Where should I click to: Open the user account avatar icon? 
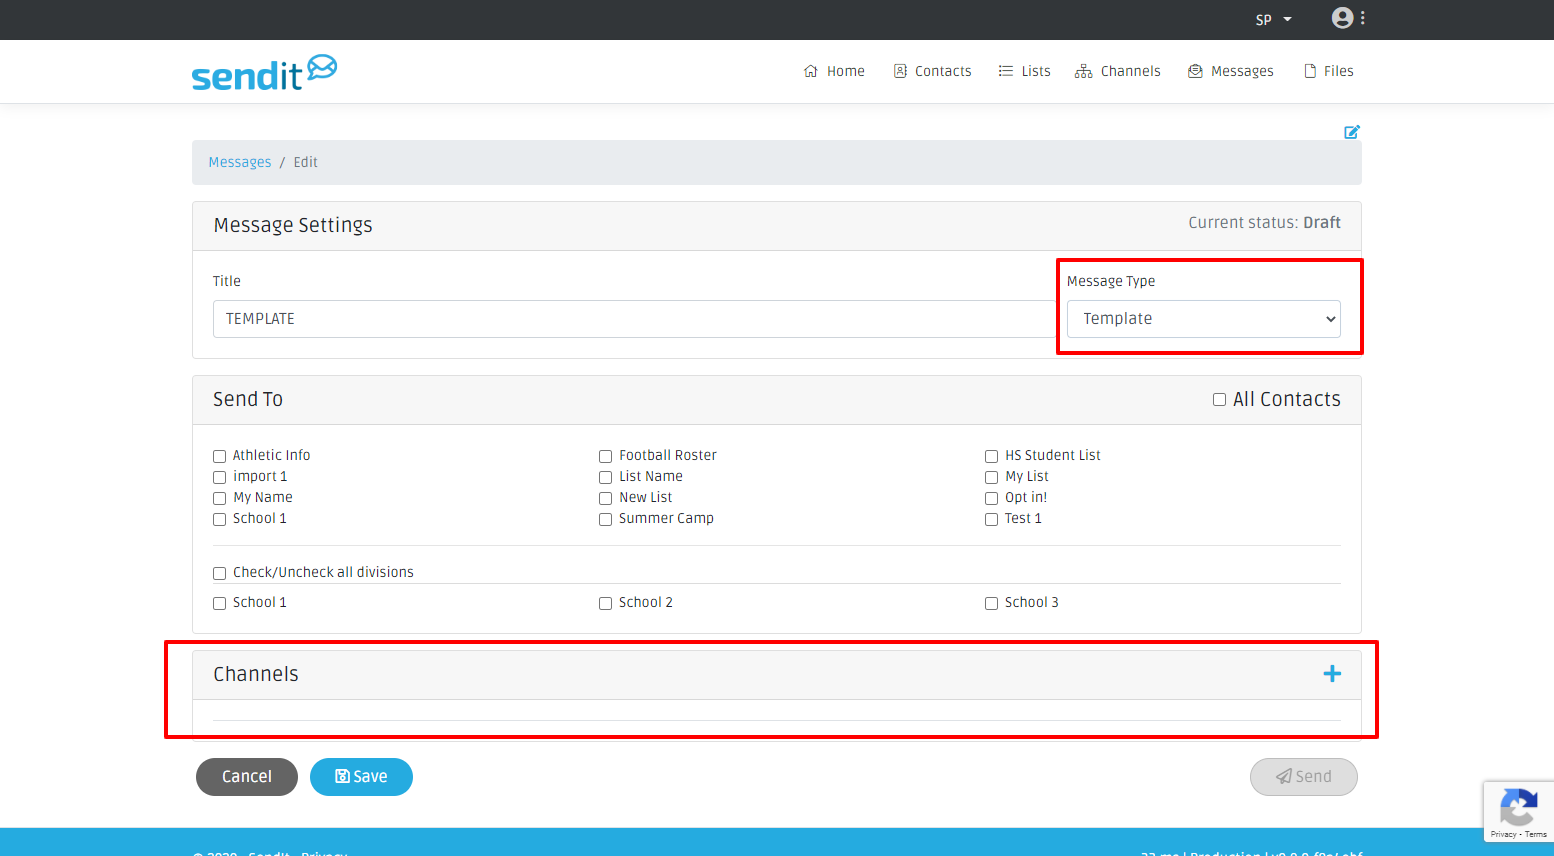click(1342, 18)
